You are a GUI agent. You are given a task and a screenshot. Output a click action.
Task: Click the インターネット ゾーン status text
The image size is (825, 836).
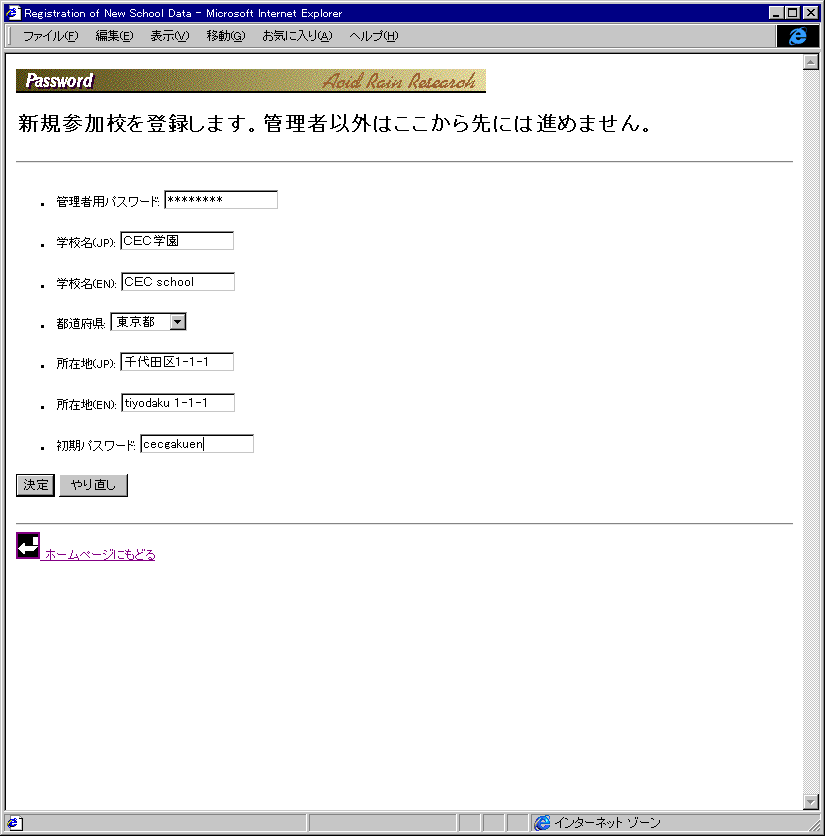607,823
